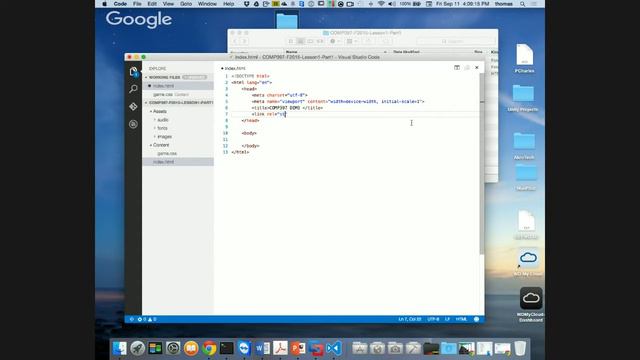This screenshot has width=640, height=360.
Task: Open Terminal from the Dock
Action: (x=227, y=348)
